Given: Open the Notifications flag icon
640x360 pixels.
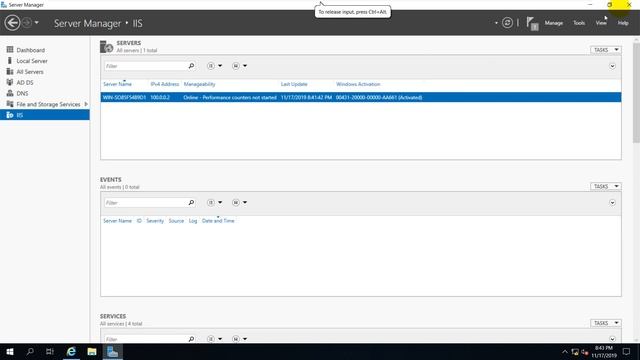Looking at the screenshot, I should tap(532, 23).
